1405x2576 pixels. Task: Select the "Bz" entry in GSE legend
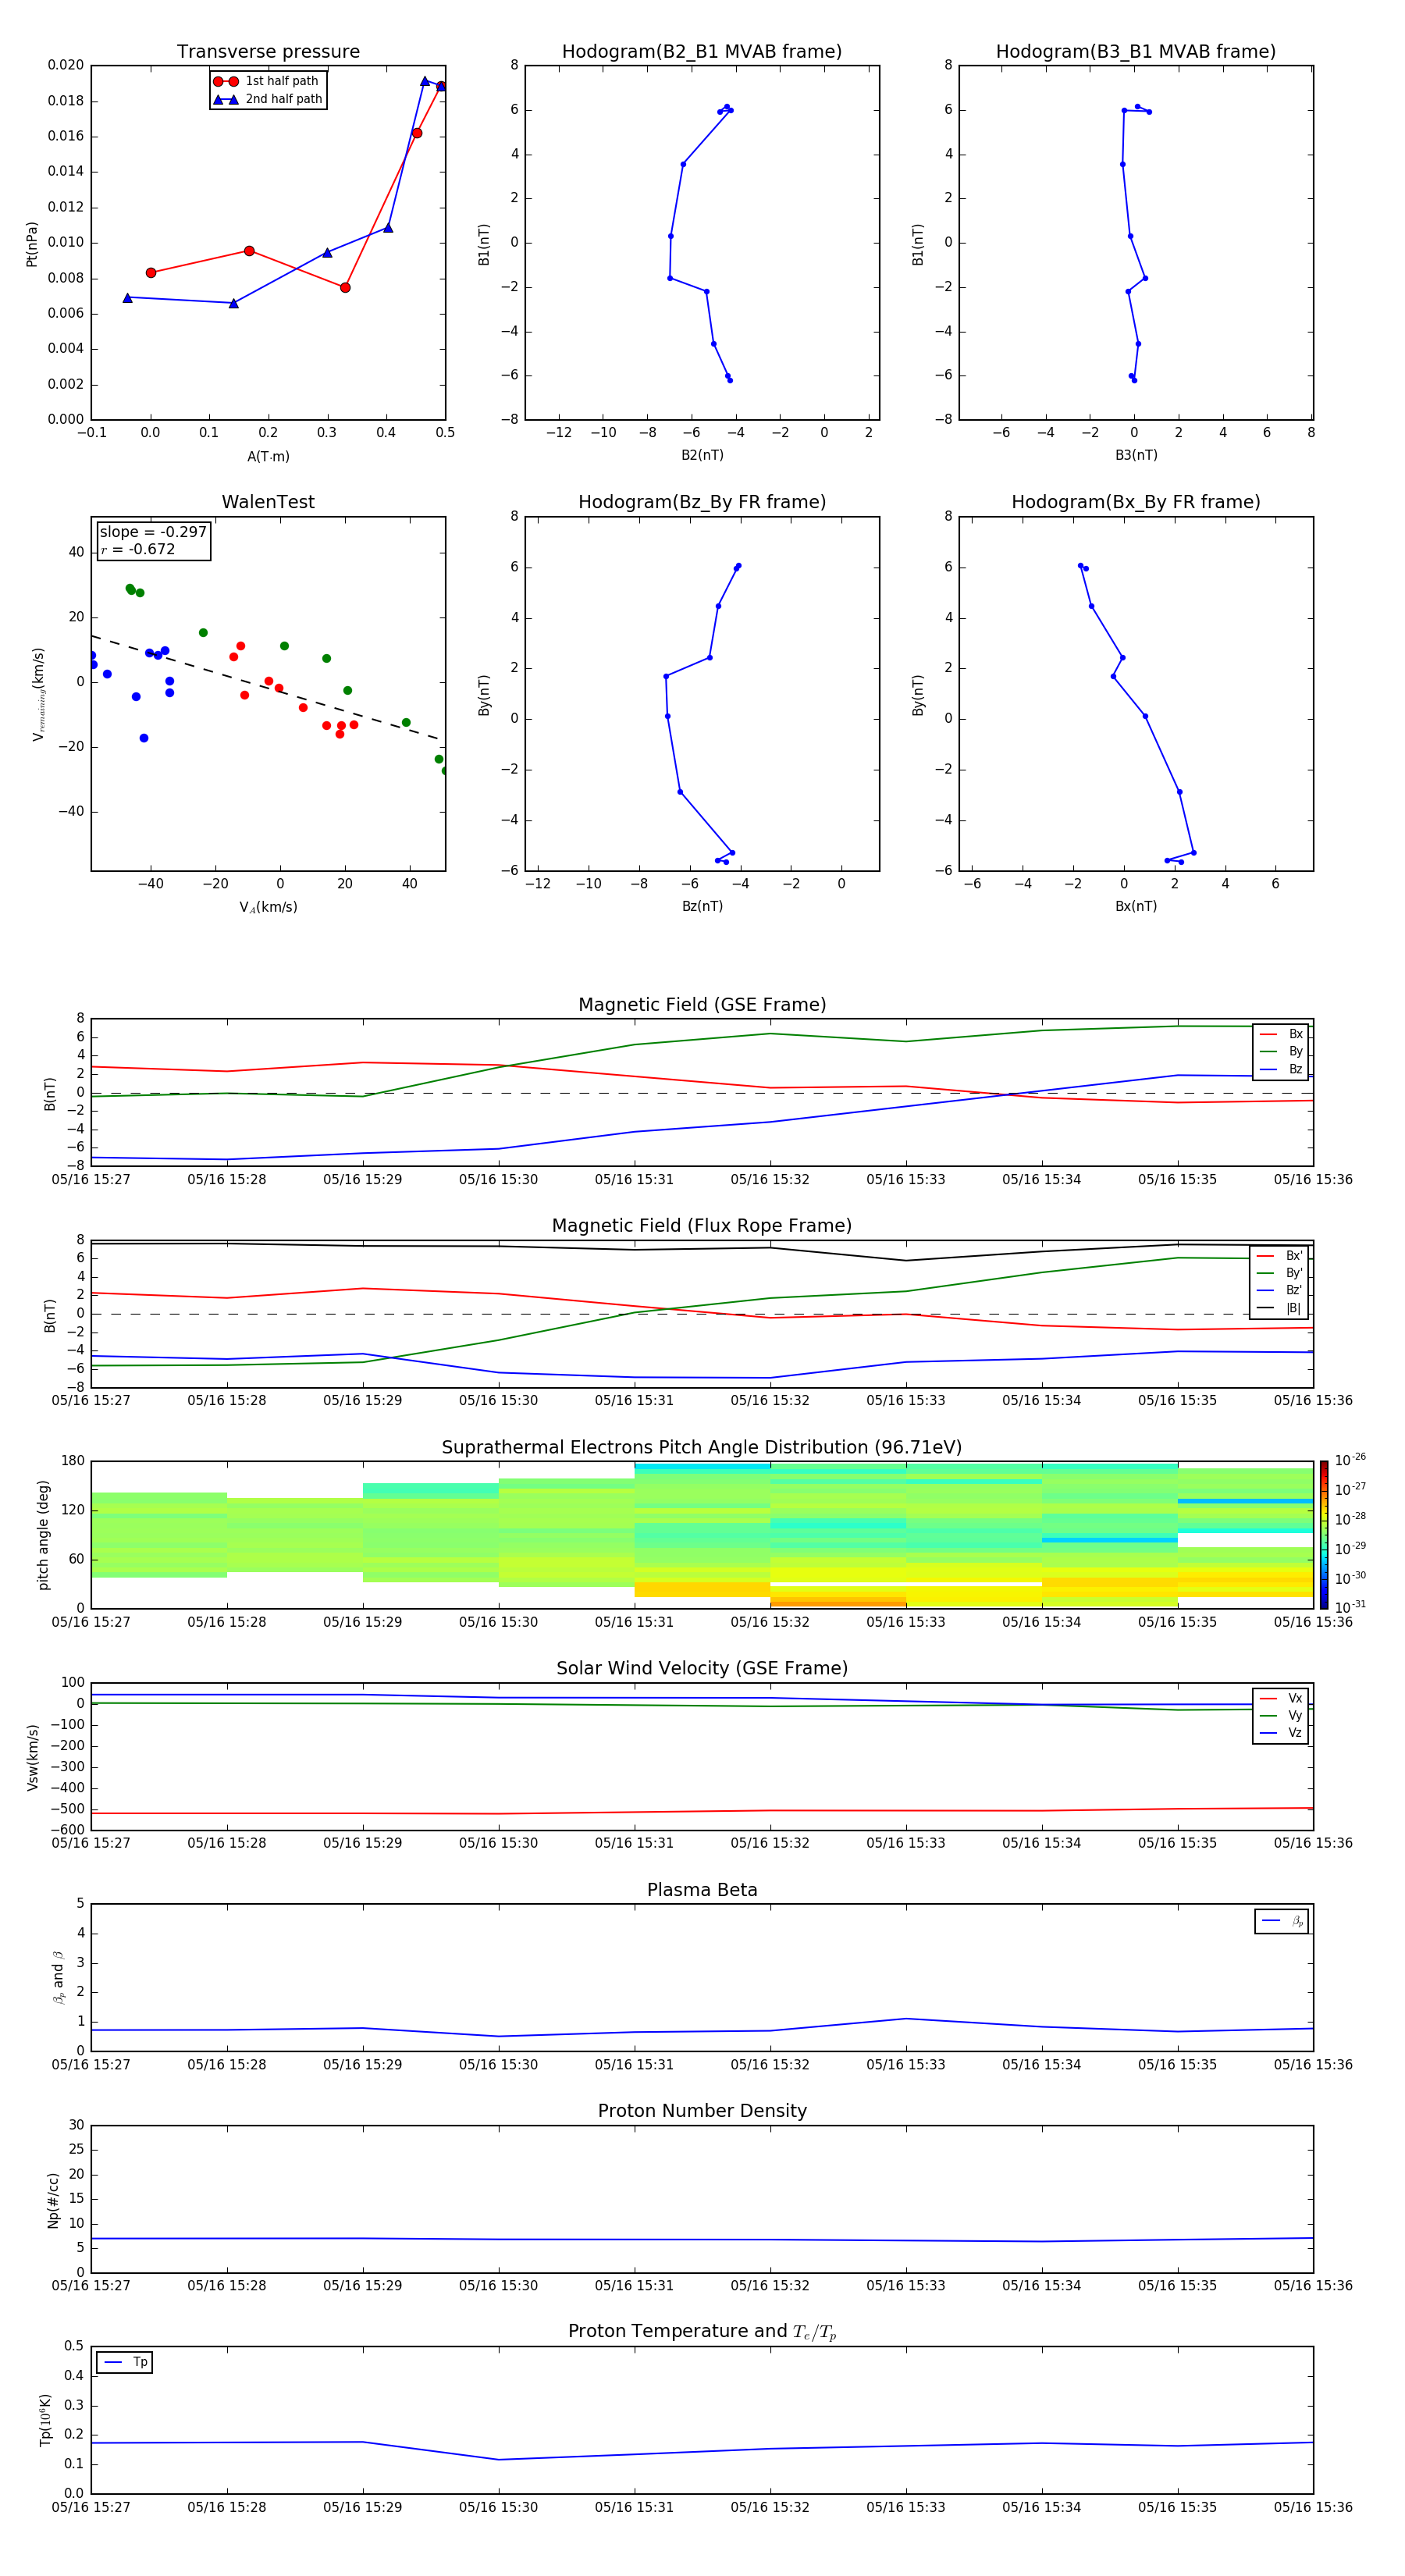point(1281,1069)
